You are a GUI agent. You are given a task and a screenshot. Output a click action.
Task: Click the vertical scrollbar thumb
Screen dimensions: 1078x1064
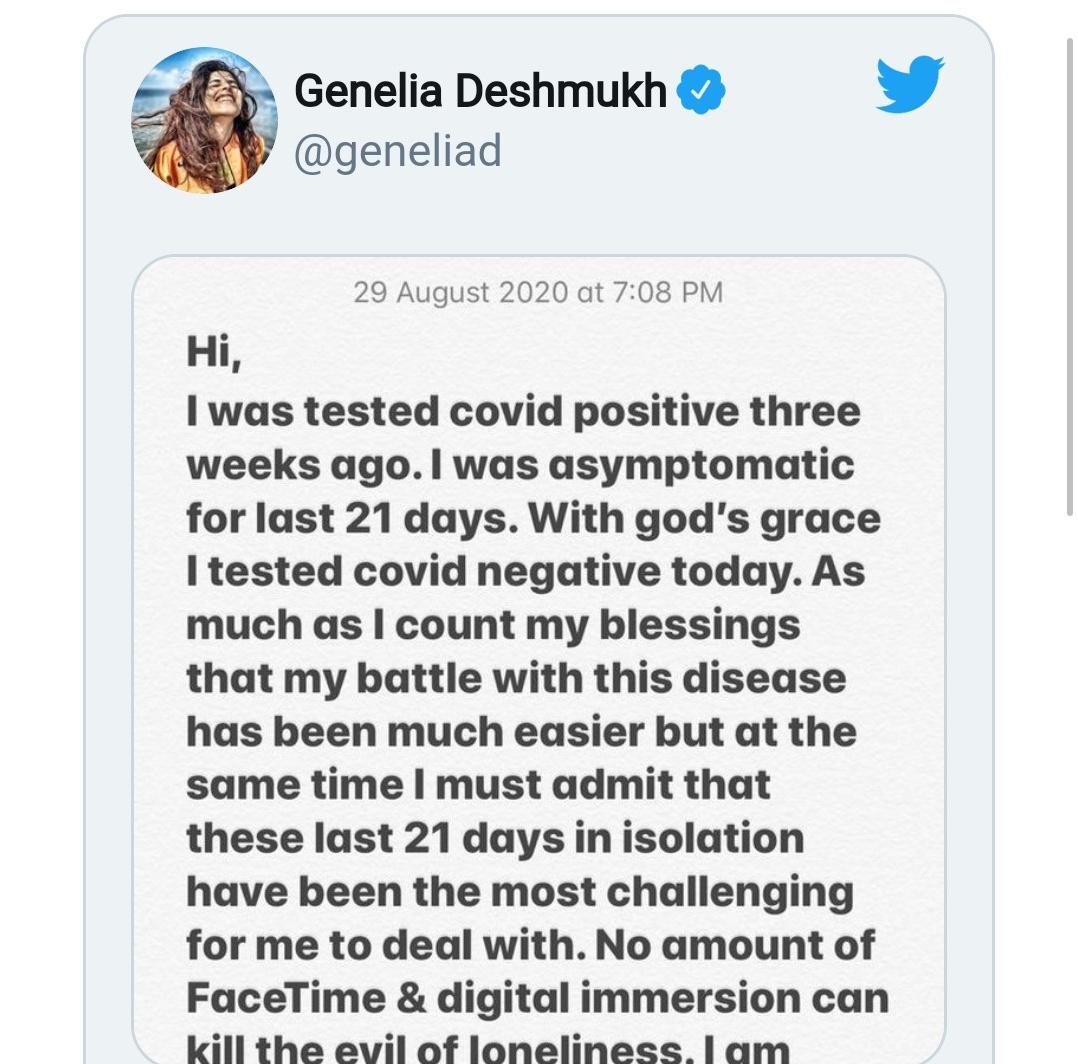click(1069, 275)
